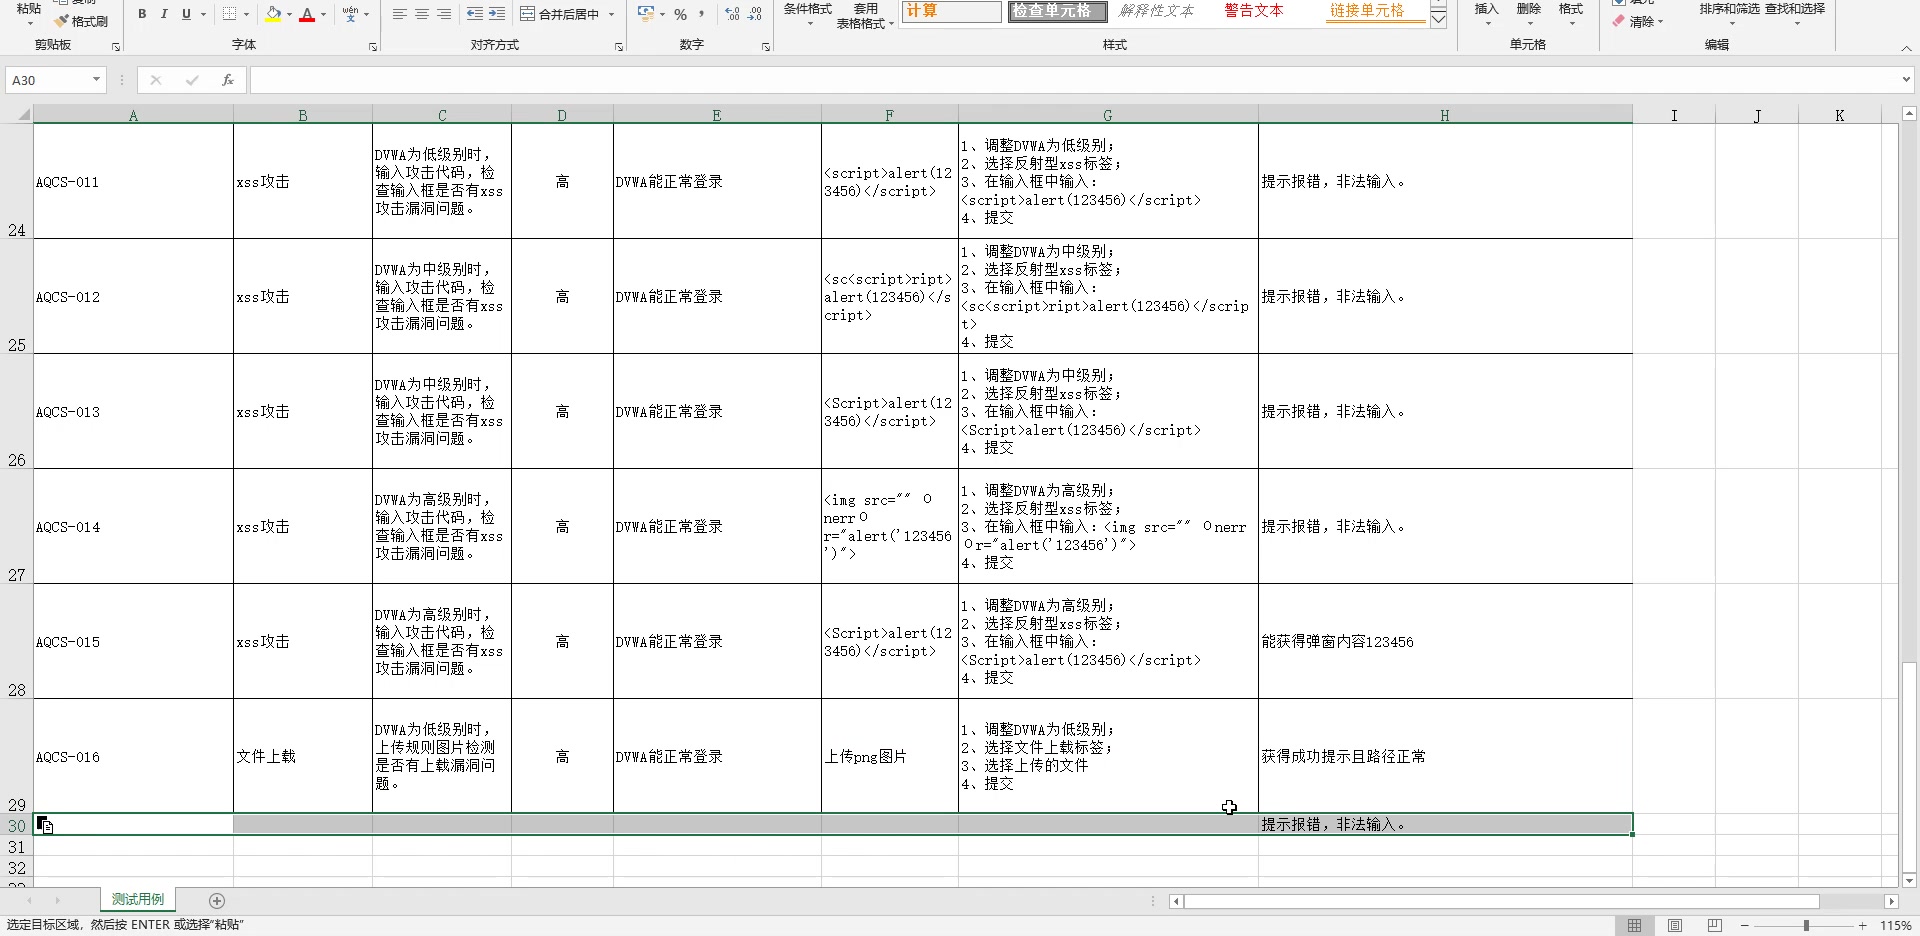Click the zoom out minus button
The width and height of the screenshot is (1920, 936).
(1745, 925)
